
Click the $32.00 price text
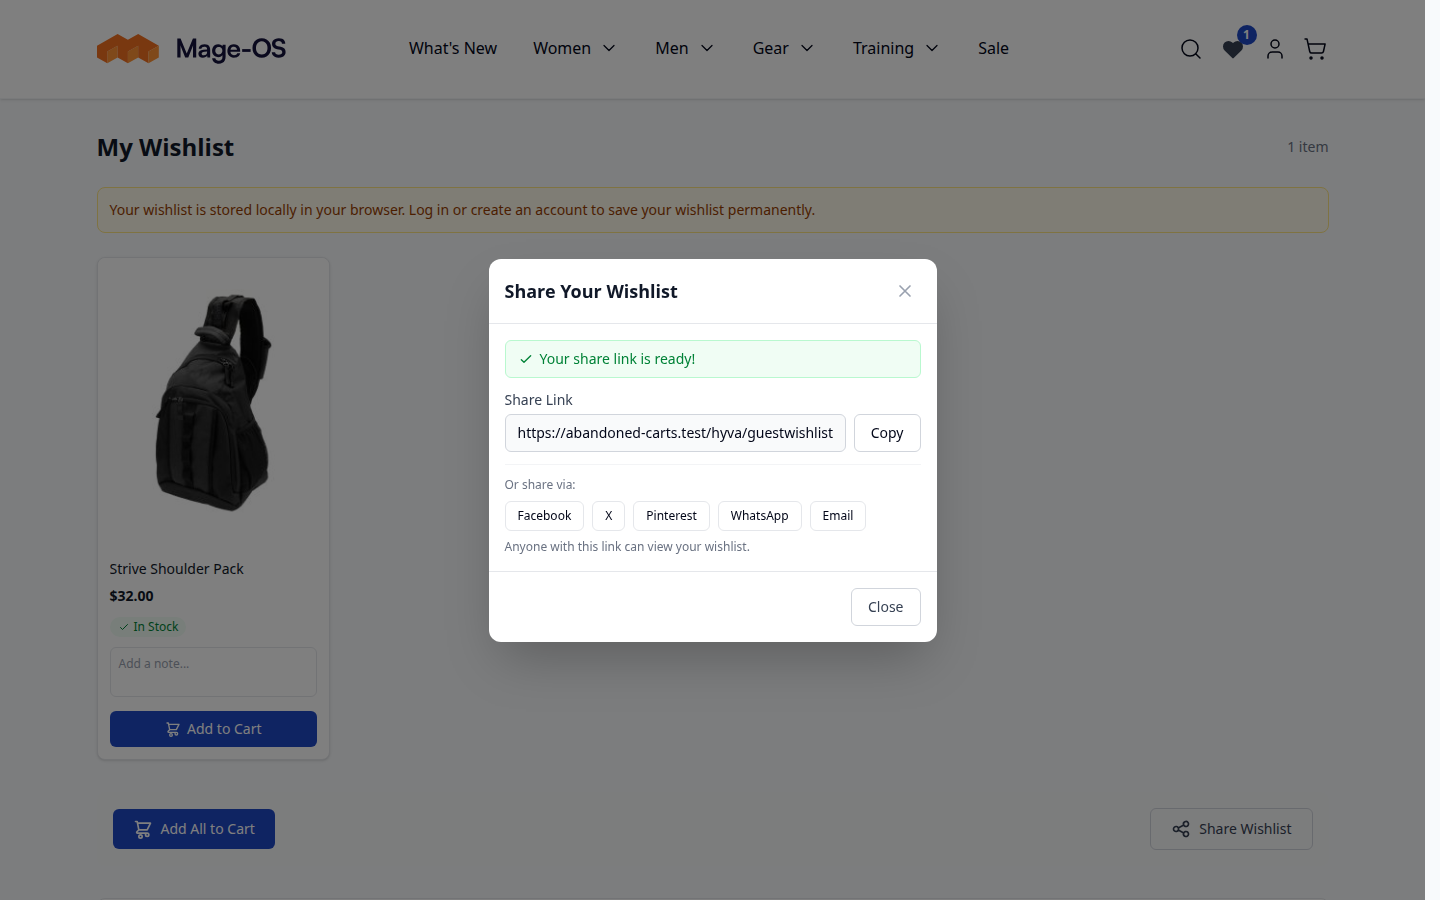tap(131, 596)
